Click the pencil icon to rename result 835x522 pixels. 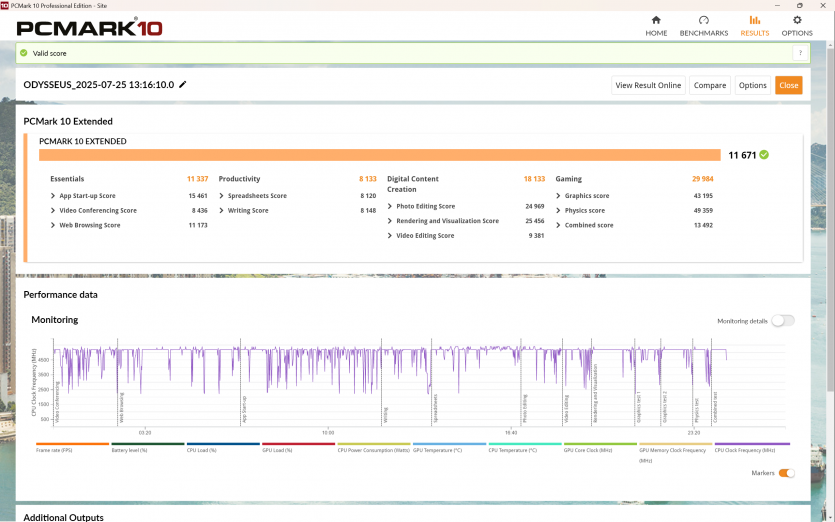coord(183,85)
